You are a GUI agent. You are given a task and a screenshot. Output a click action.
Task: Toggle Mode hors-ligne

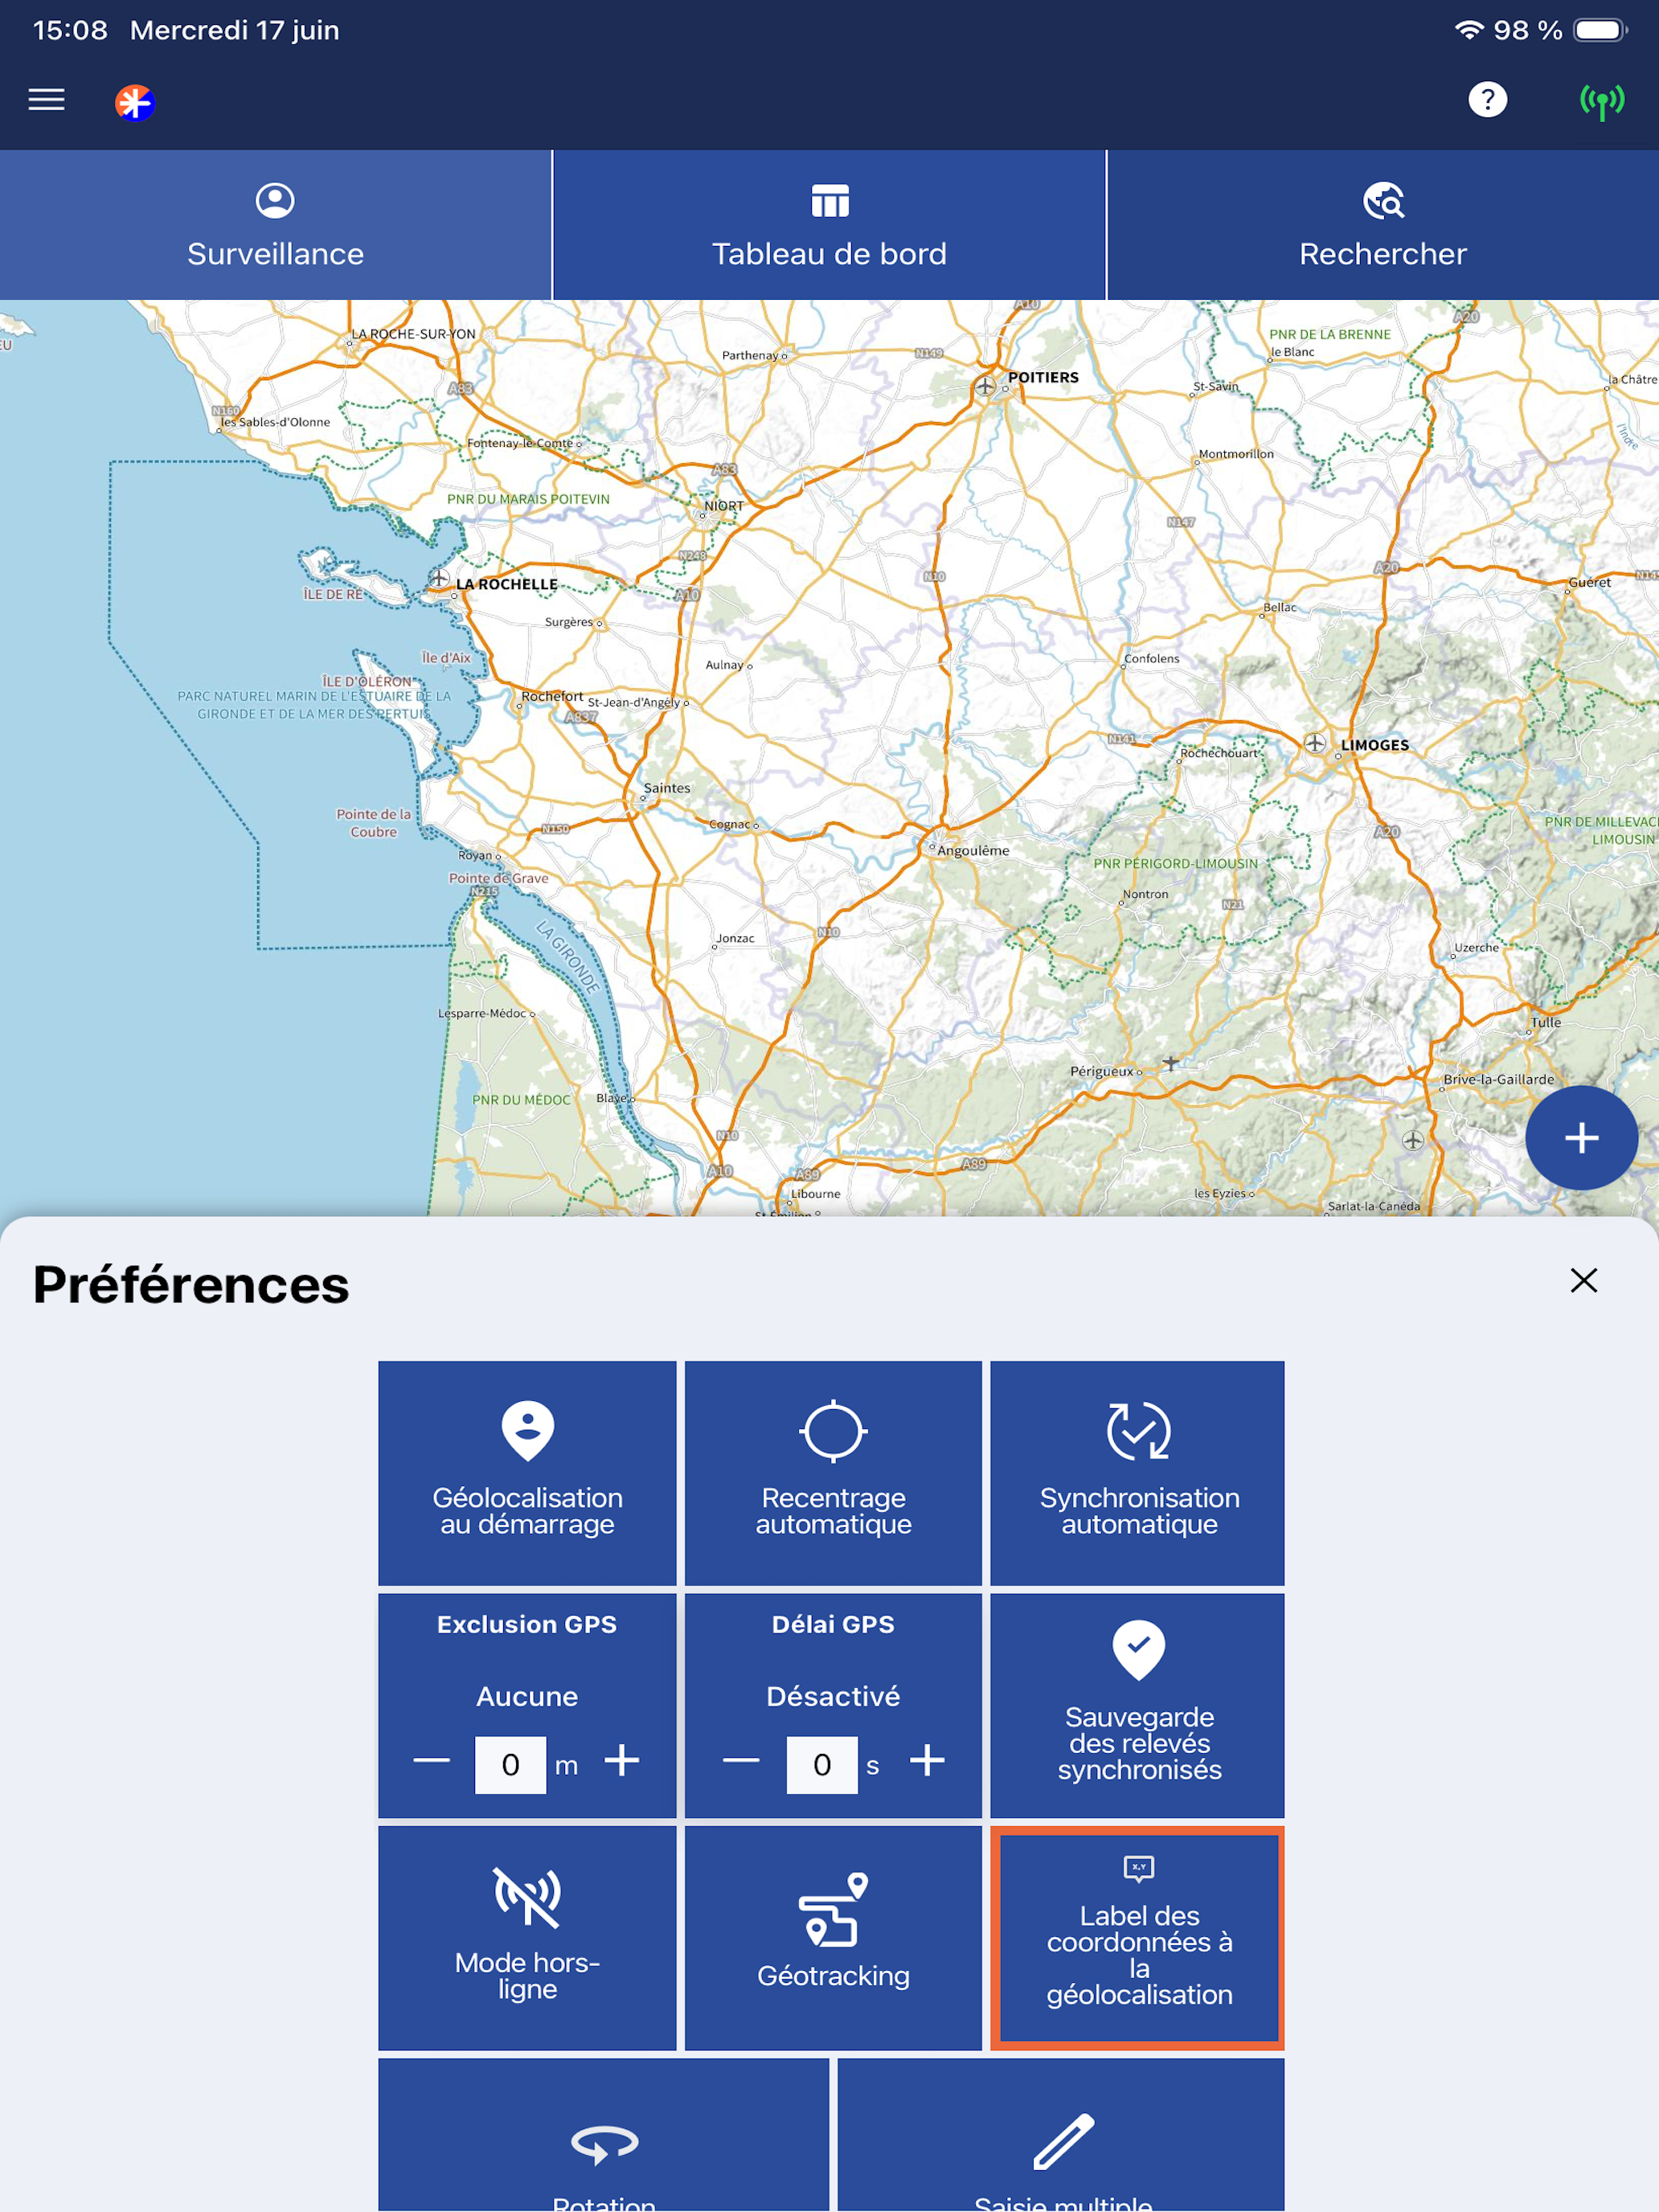tap(527, 1937)
